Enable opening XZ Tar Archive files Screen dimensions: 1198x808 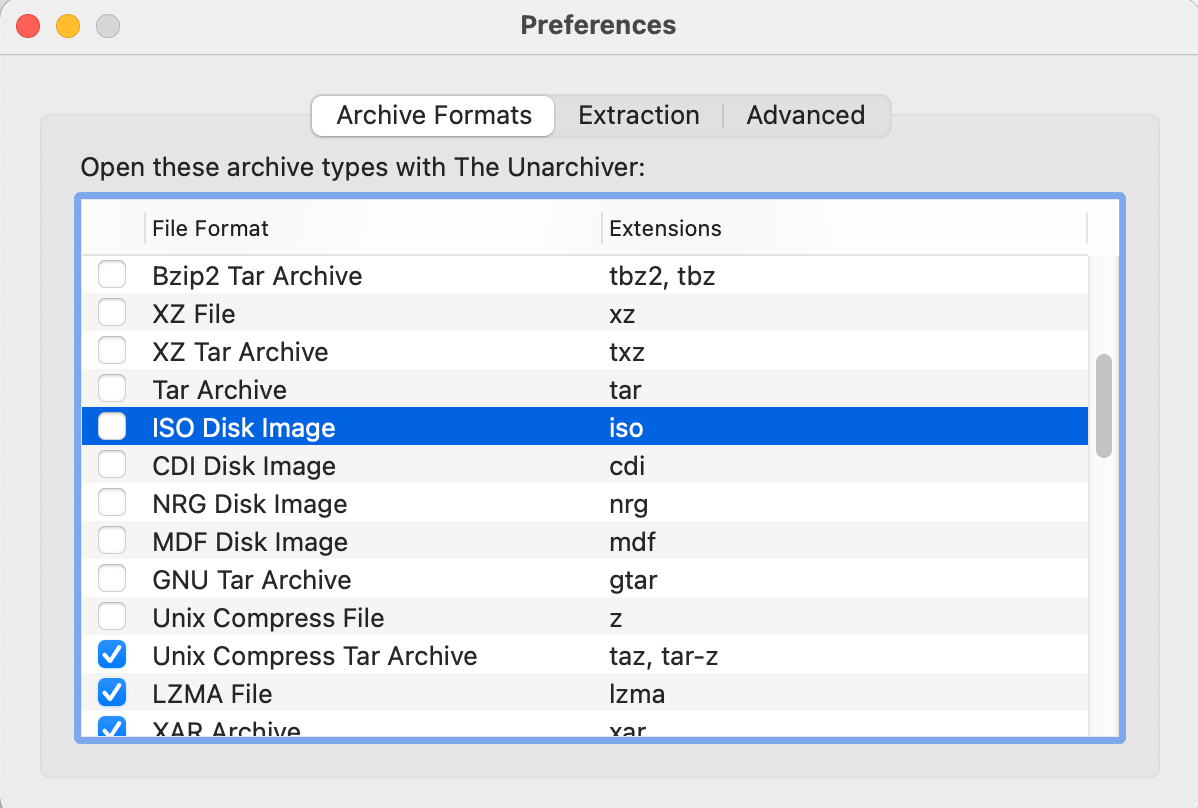(112, 350)
